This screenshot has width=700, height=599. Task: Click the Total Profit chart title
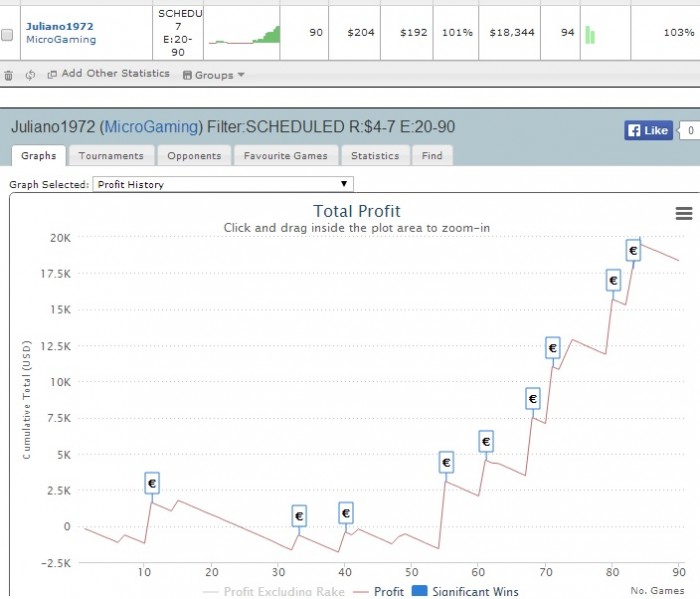tap(357, 211)
